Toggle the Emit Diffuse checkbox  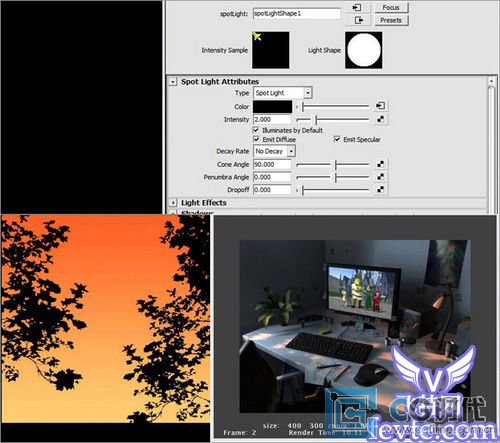256,139
